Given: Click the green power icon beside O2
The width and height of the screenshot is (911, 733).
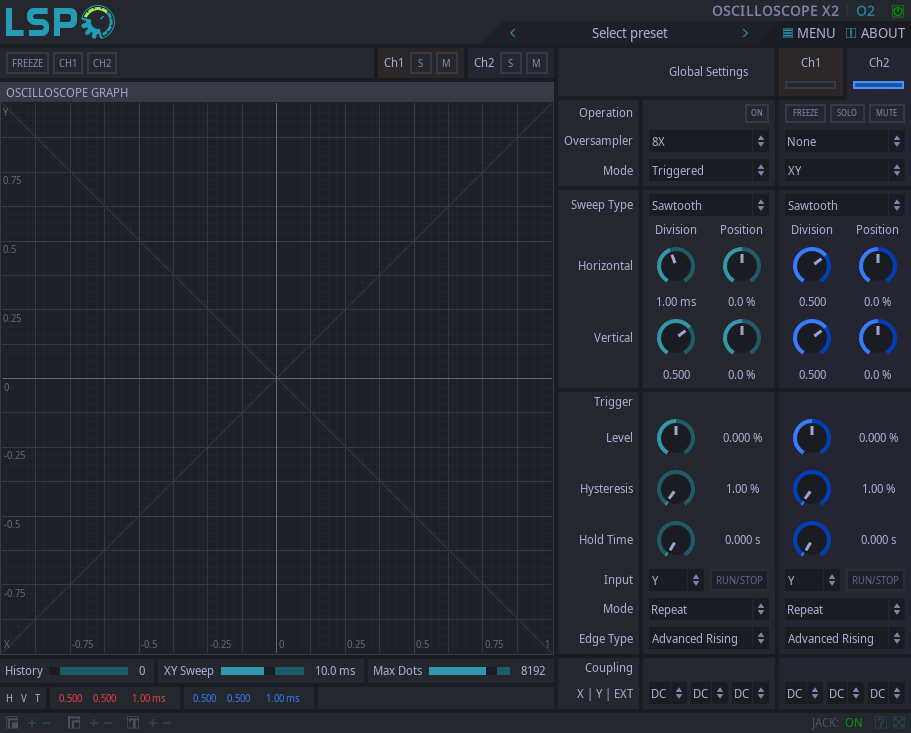Looking at the screenshot, I should click(897, 11).
